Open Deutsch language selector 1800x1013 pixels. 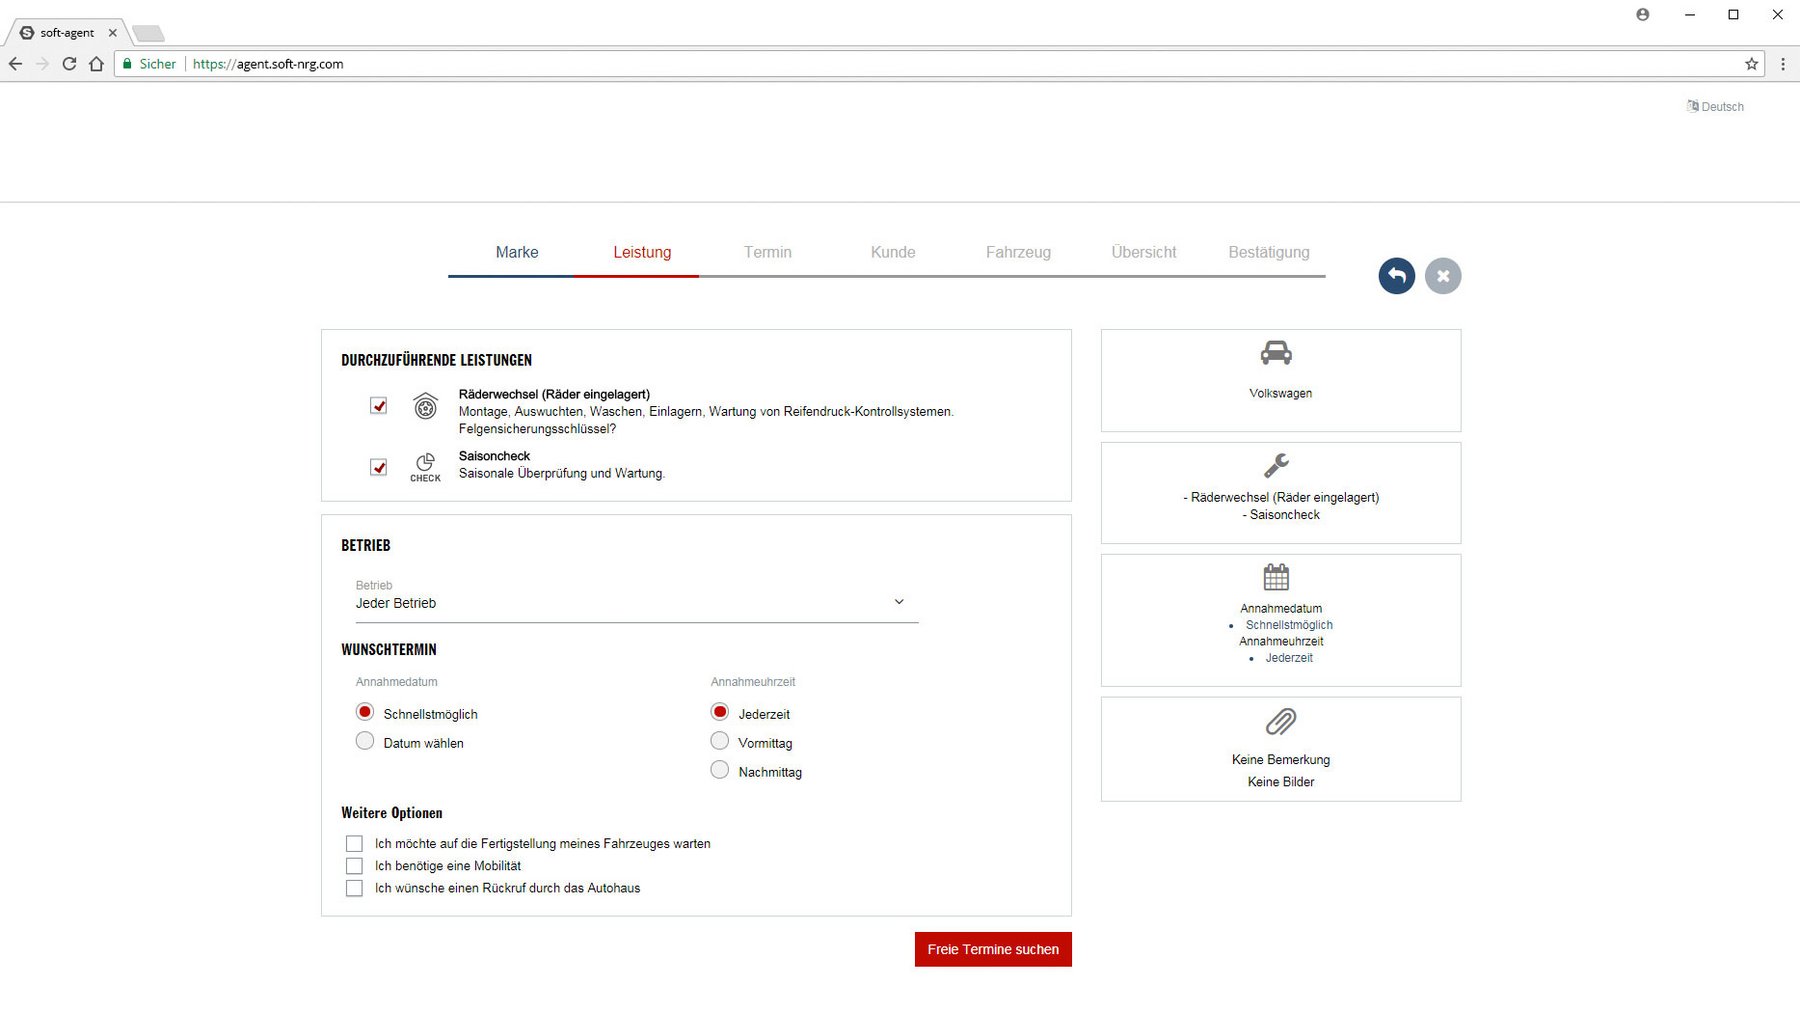click(x=1715, y=107)
